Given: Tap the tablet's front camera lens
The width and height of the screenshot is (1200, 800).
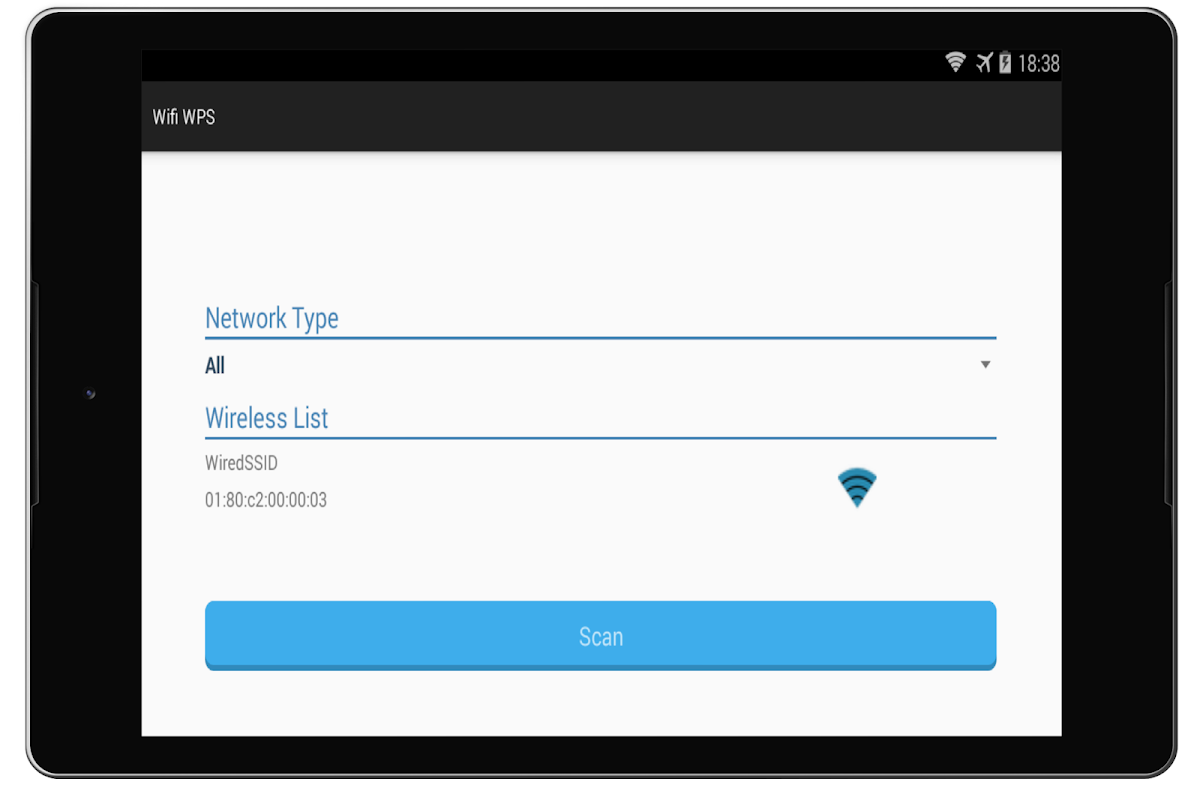Looking at the screenshot, I should 90,393.
